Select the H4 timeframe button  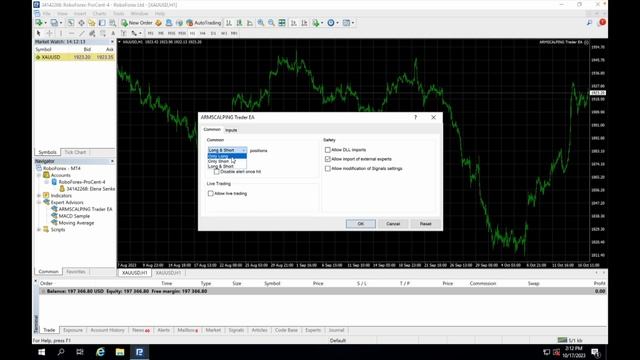tap(203, 33)
